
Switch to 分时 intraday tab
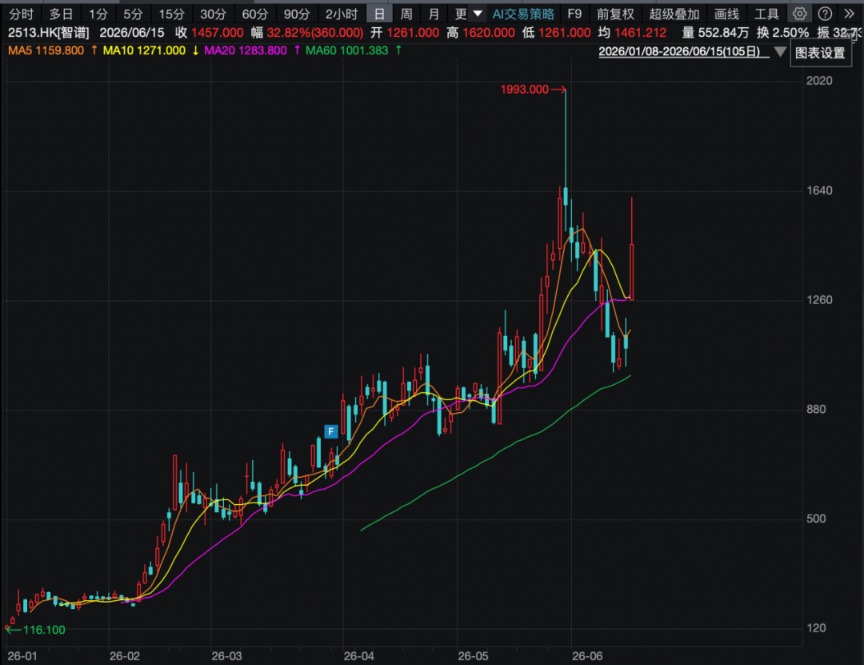tap(21, 14)
